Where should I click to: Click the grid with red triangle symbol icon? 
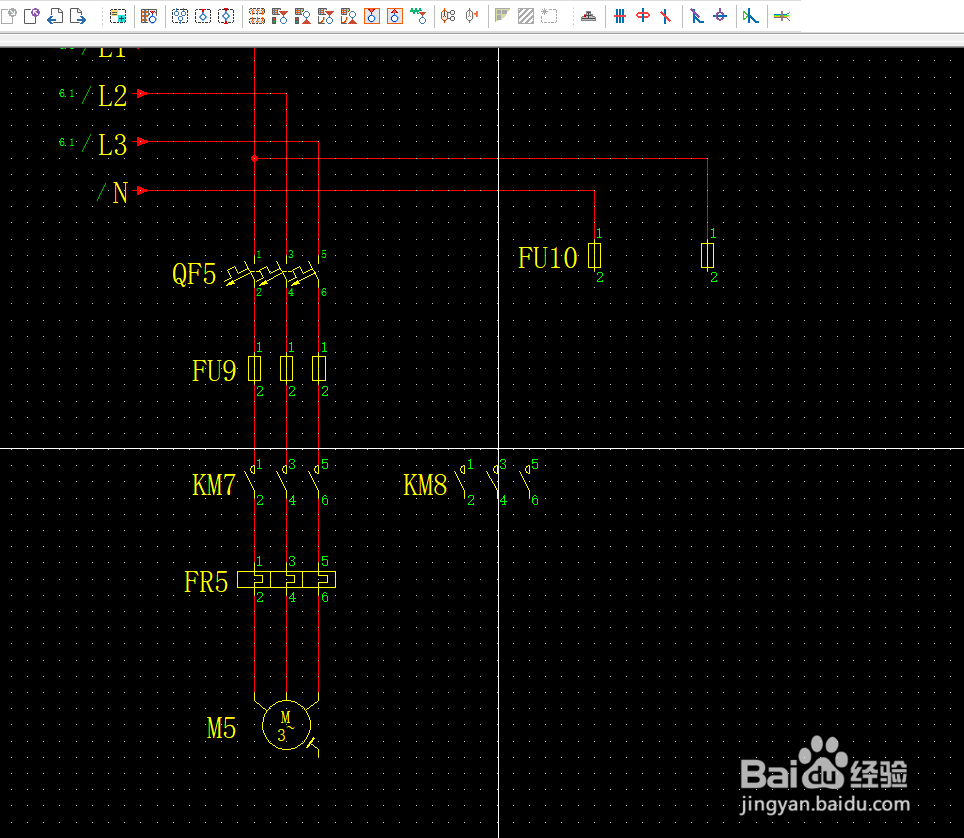pyautogui.click(x=149, y=16)
